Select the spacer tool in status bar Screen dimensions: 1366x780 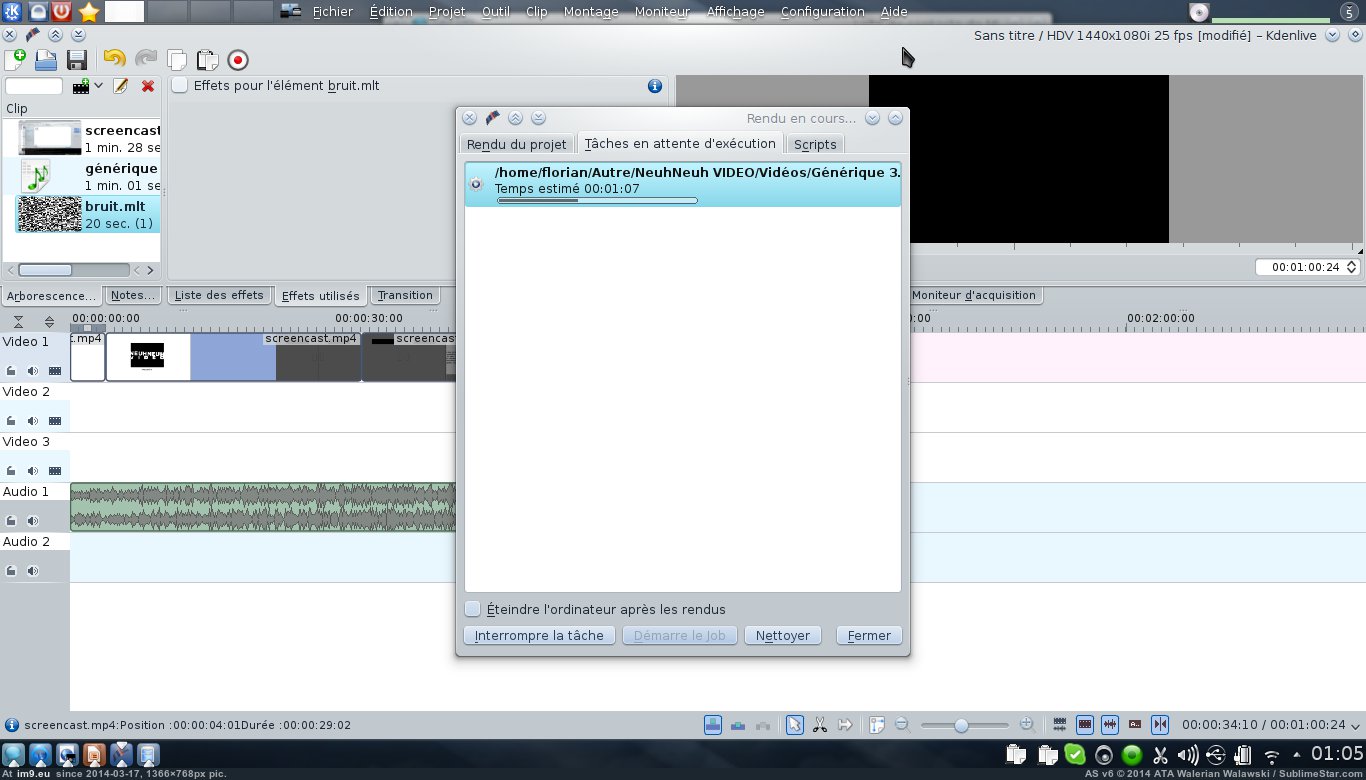pos(845,725)
